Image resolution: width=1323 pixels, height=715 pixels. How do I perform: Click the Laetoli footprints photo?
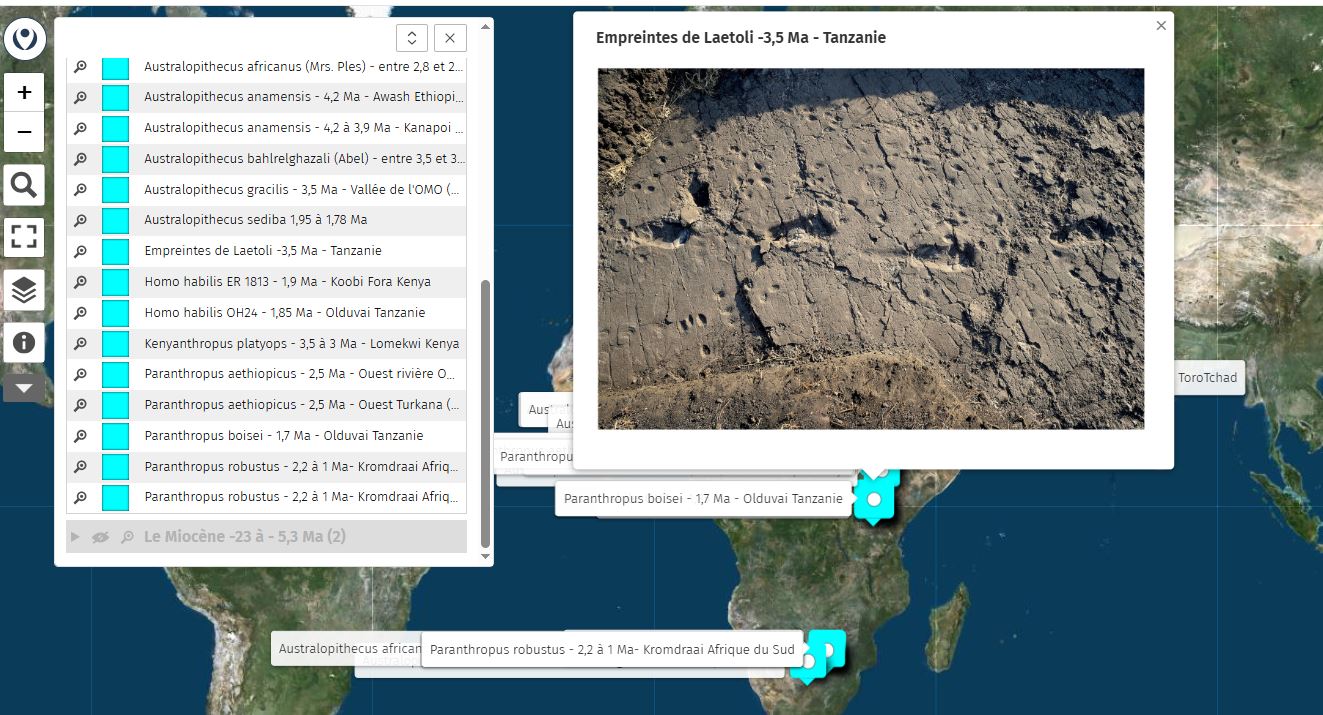[870, 249]
